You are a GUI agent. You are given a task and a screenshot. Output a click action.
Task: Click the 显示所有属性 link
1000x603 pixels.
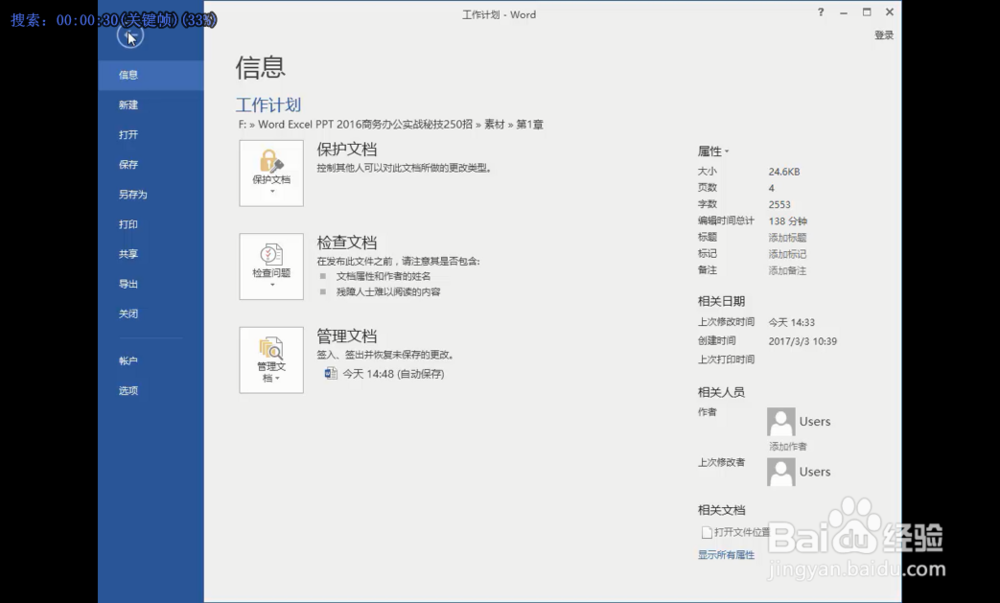725,553
